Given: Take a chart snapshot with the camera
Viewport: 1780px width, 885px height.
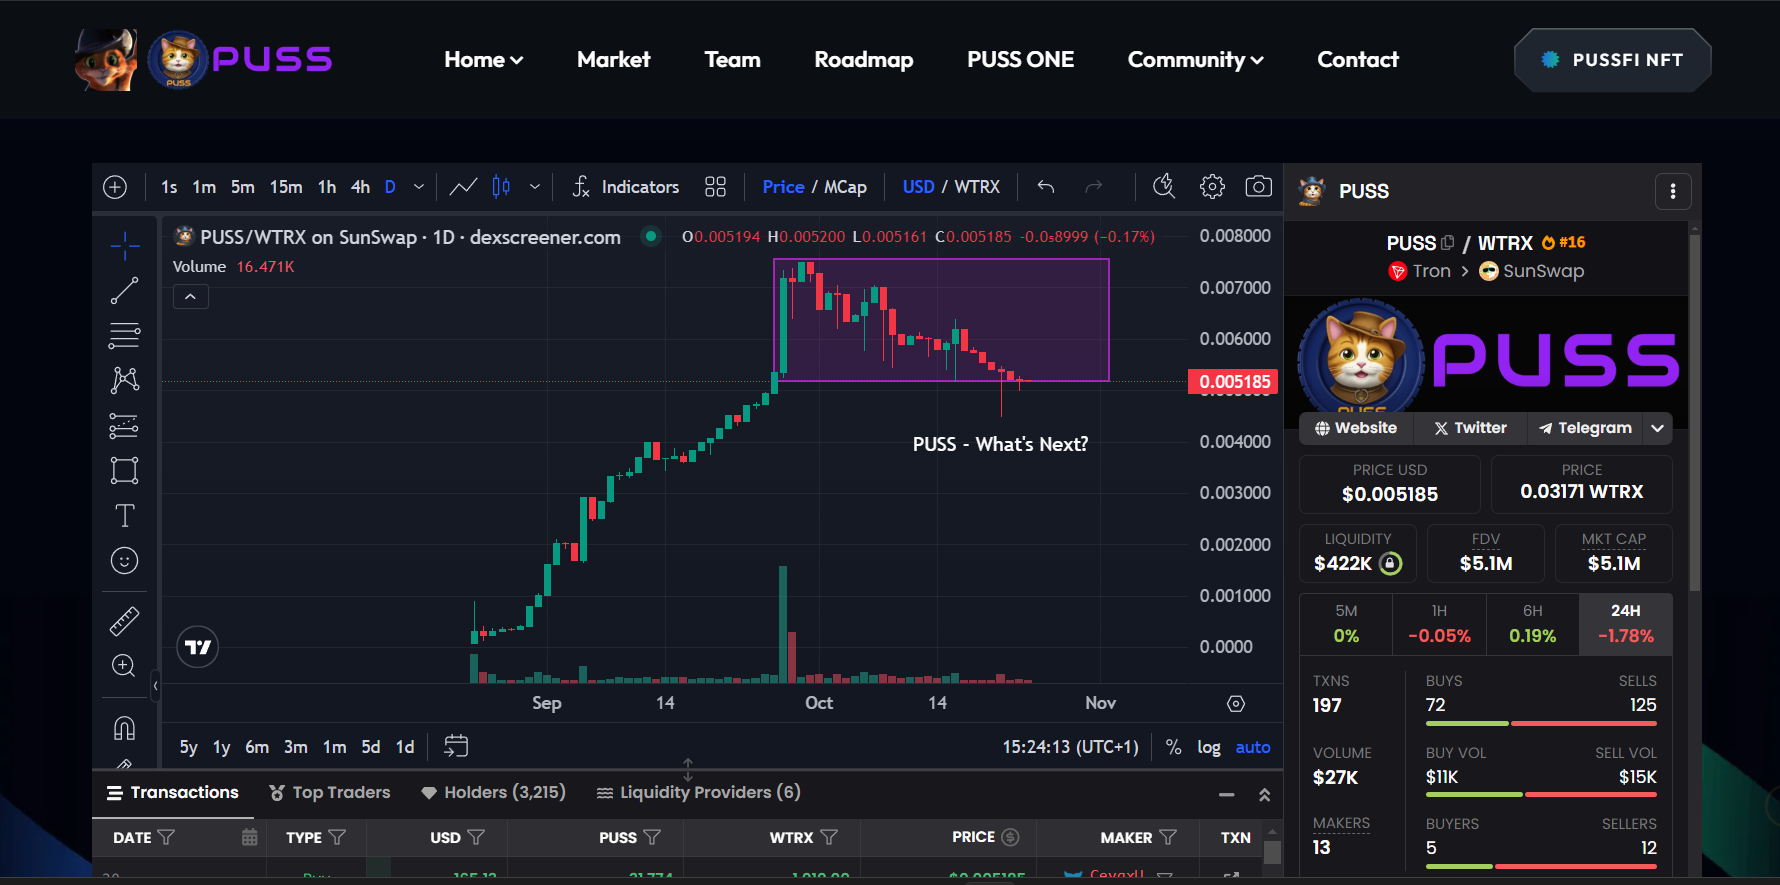Looking at the screenshot, I should [1259, 187].
